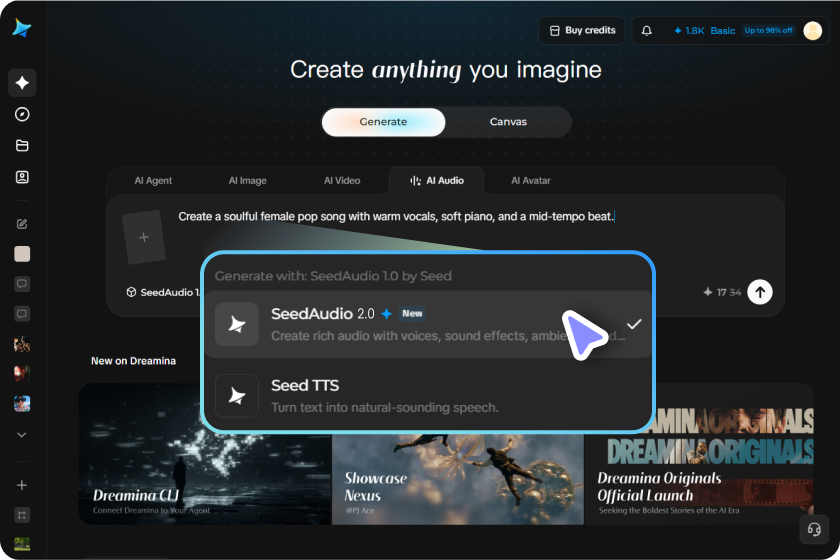Open the blue-hat character thumbnail in sidebar
840x560 pixels.
[22, 404]
